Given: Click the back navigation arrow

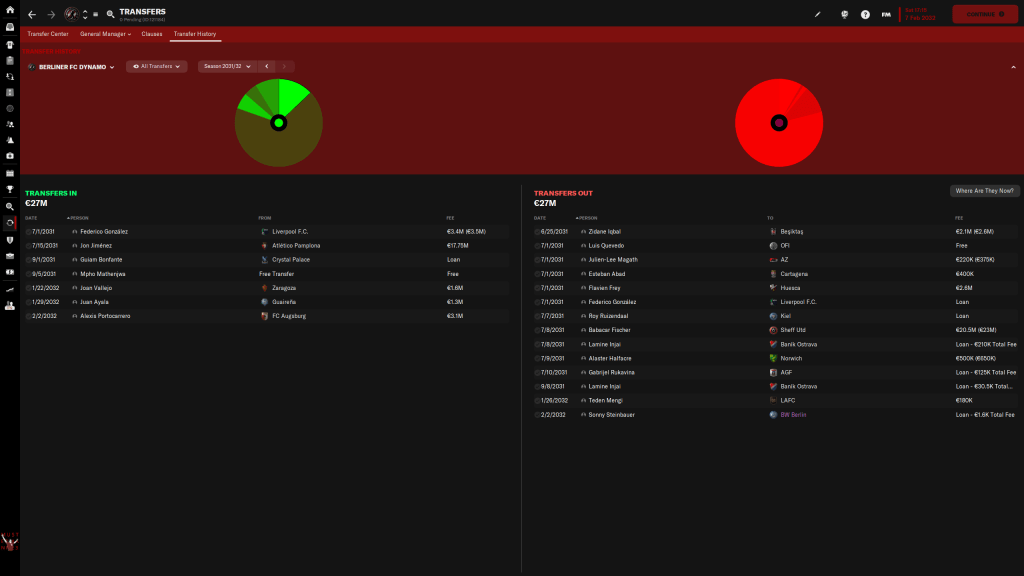Looking at the screenshot, I should point(32,15).
